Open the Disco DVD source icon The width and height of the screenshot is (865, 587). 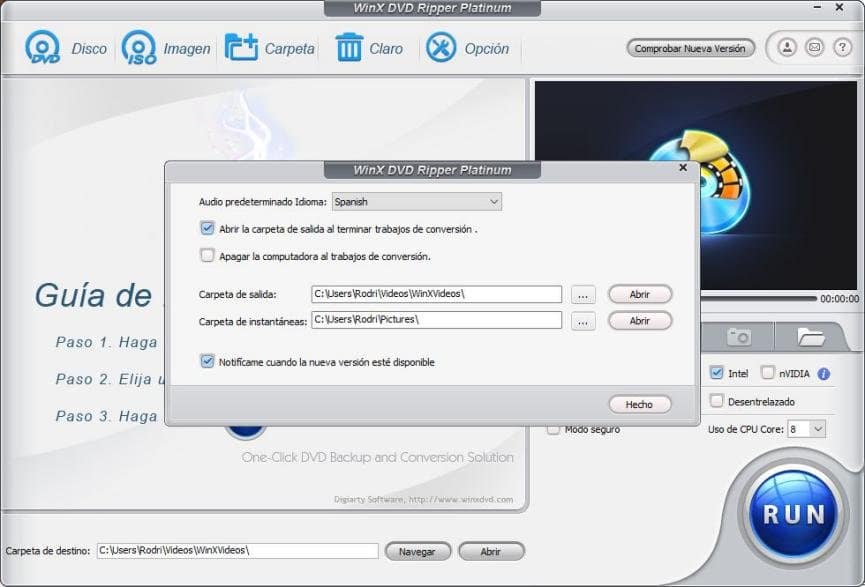(x=43, y=47)
